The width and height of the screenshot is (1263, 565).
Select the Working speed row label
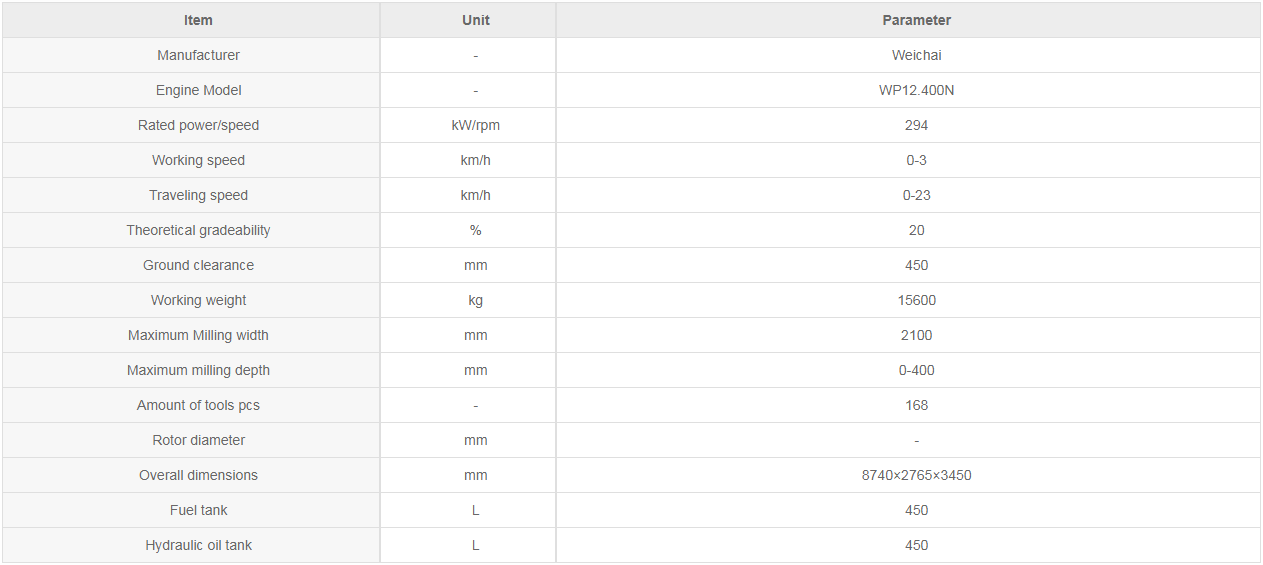click(x=198, y=160)
